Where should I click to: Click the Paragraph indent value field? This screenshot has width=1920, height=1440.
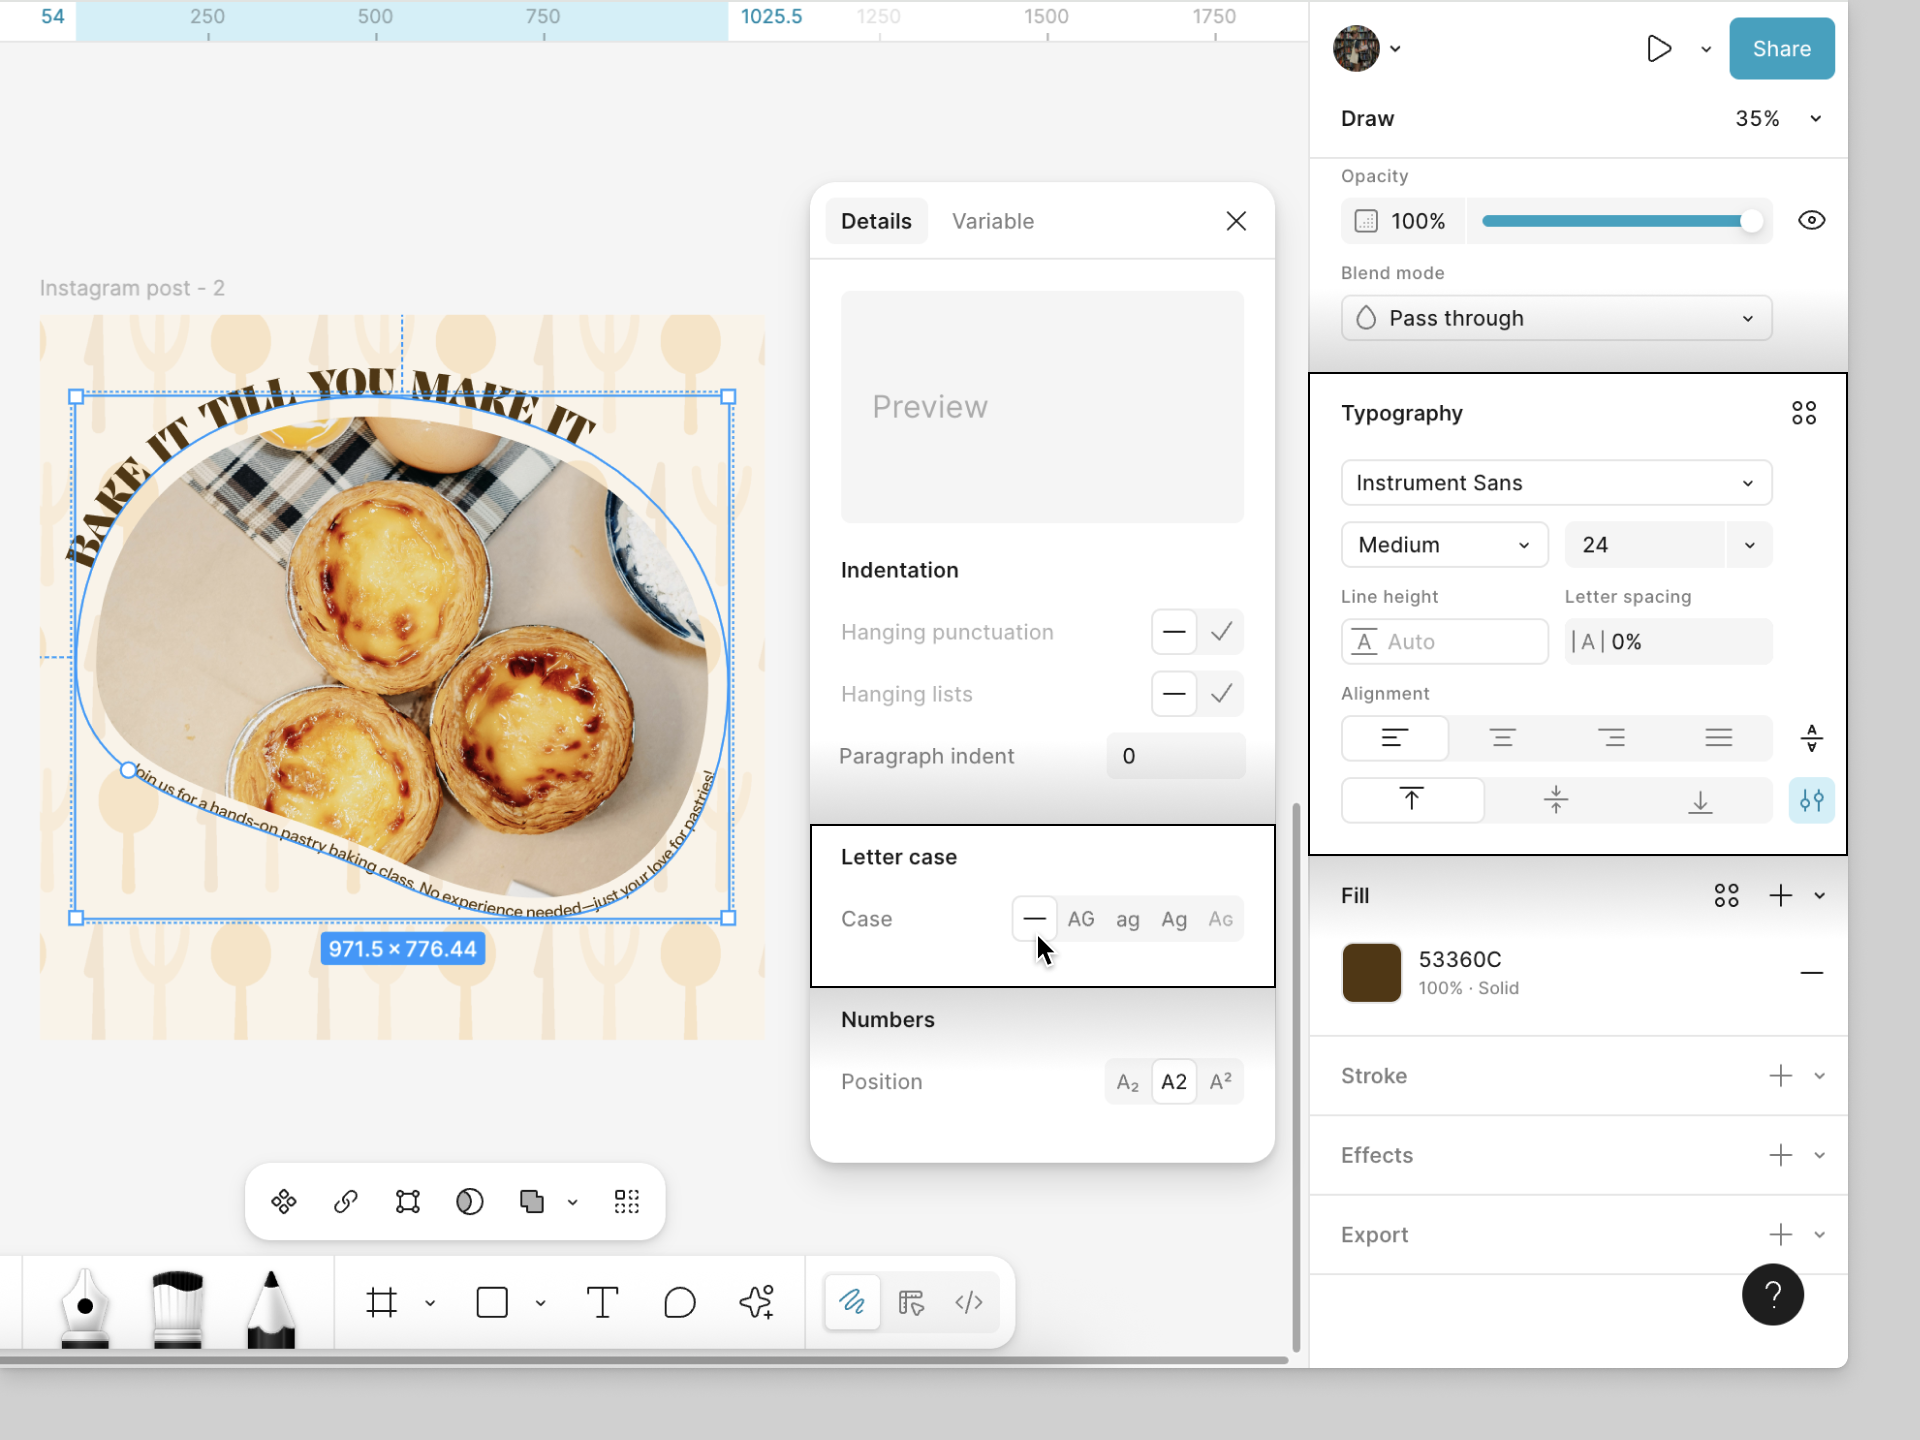tap(1175, 756)
